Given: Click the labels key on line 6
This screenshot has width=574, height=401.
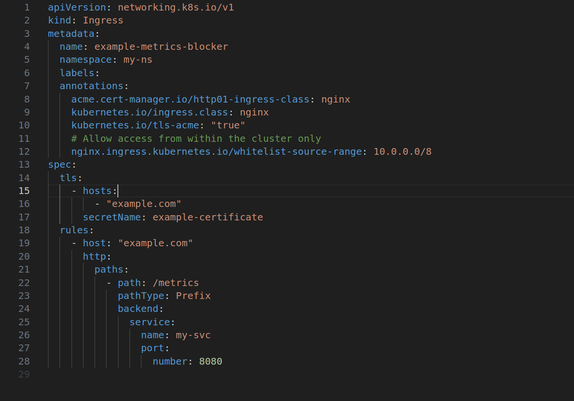Looking at the screenshot, I should click(x=77, y=73).
